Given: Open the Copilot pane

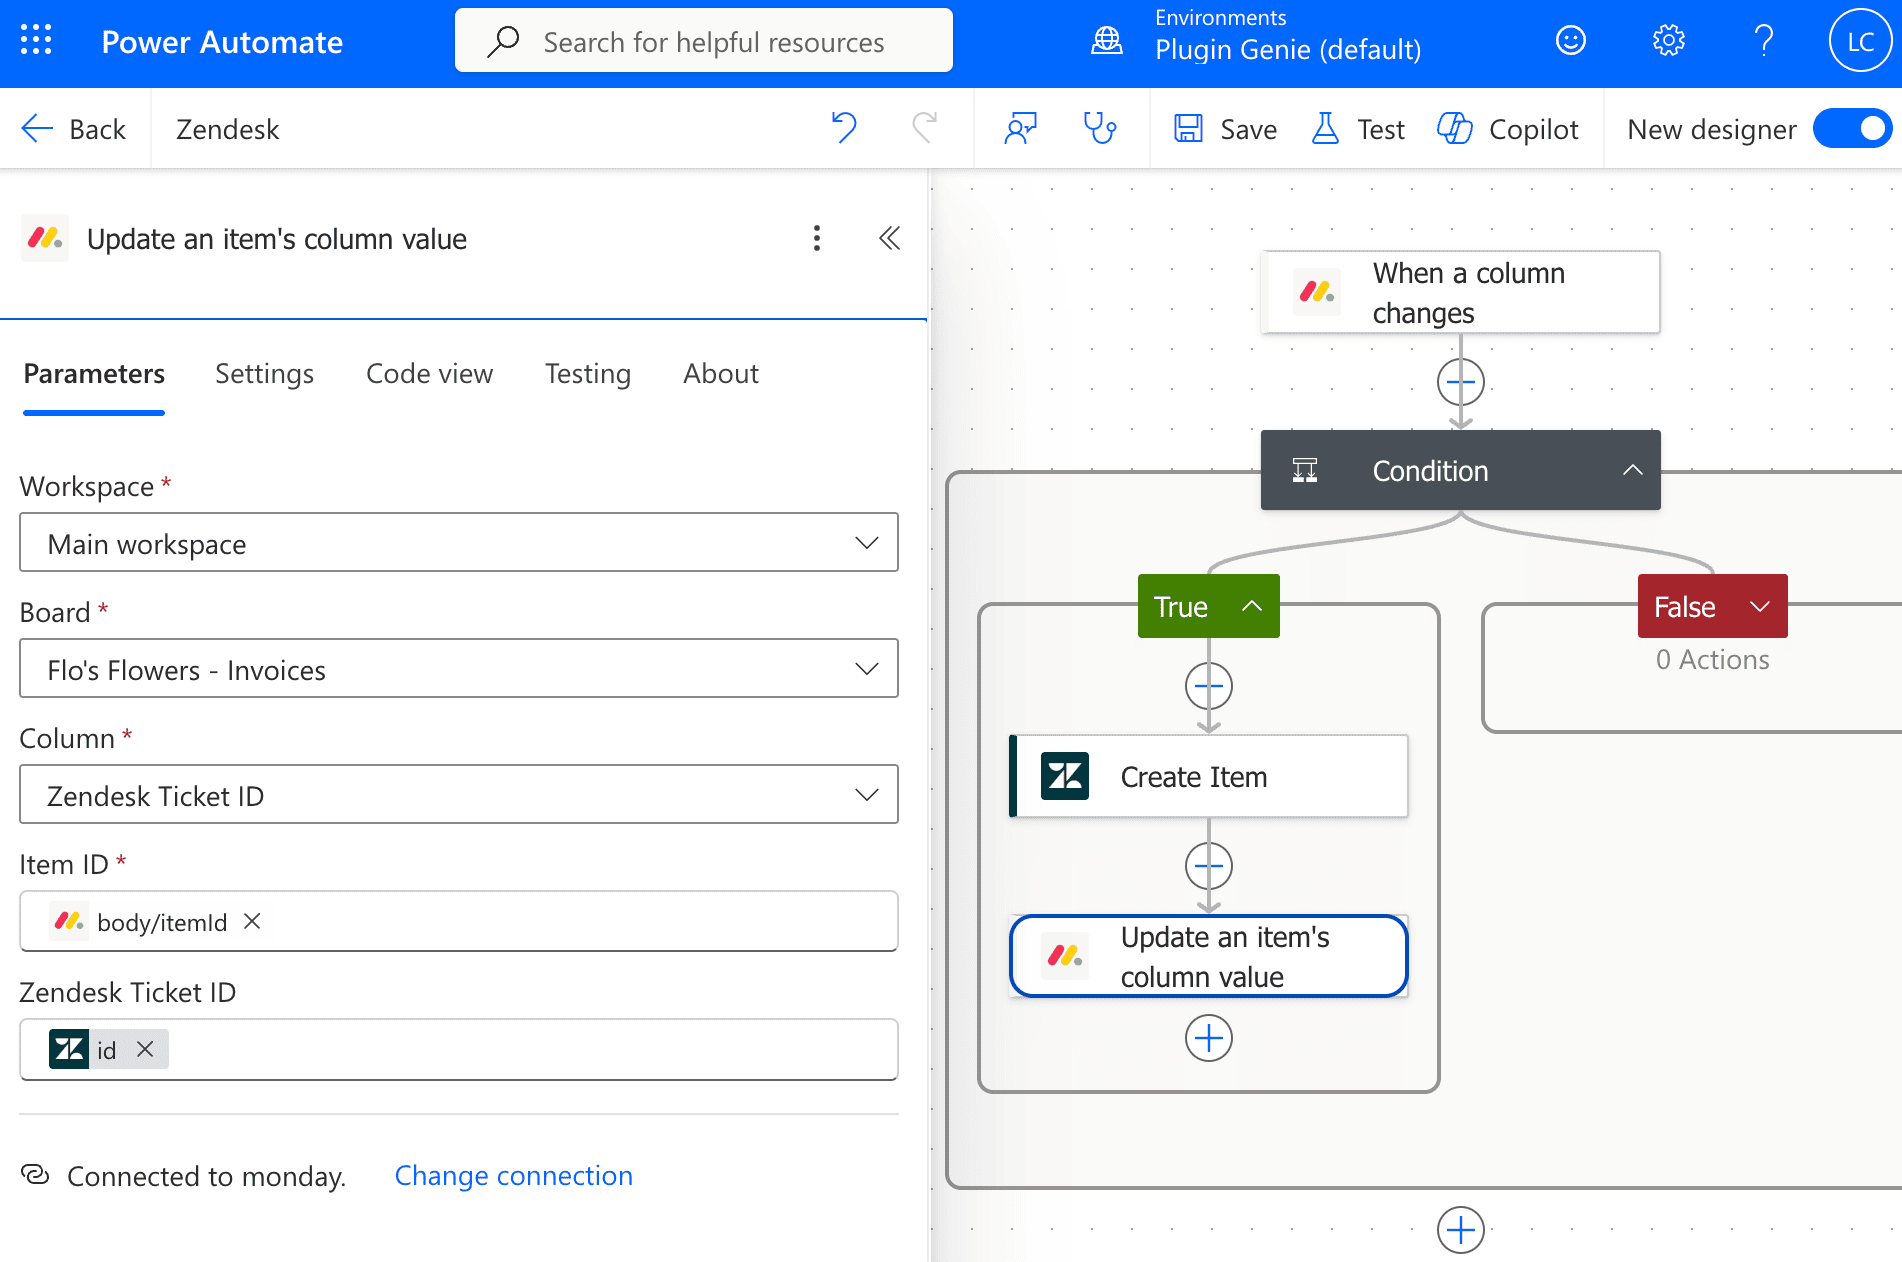Looking at the screenshot, I should 1508,129.
